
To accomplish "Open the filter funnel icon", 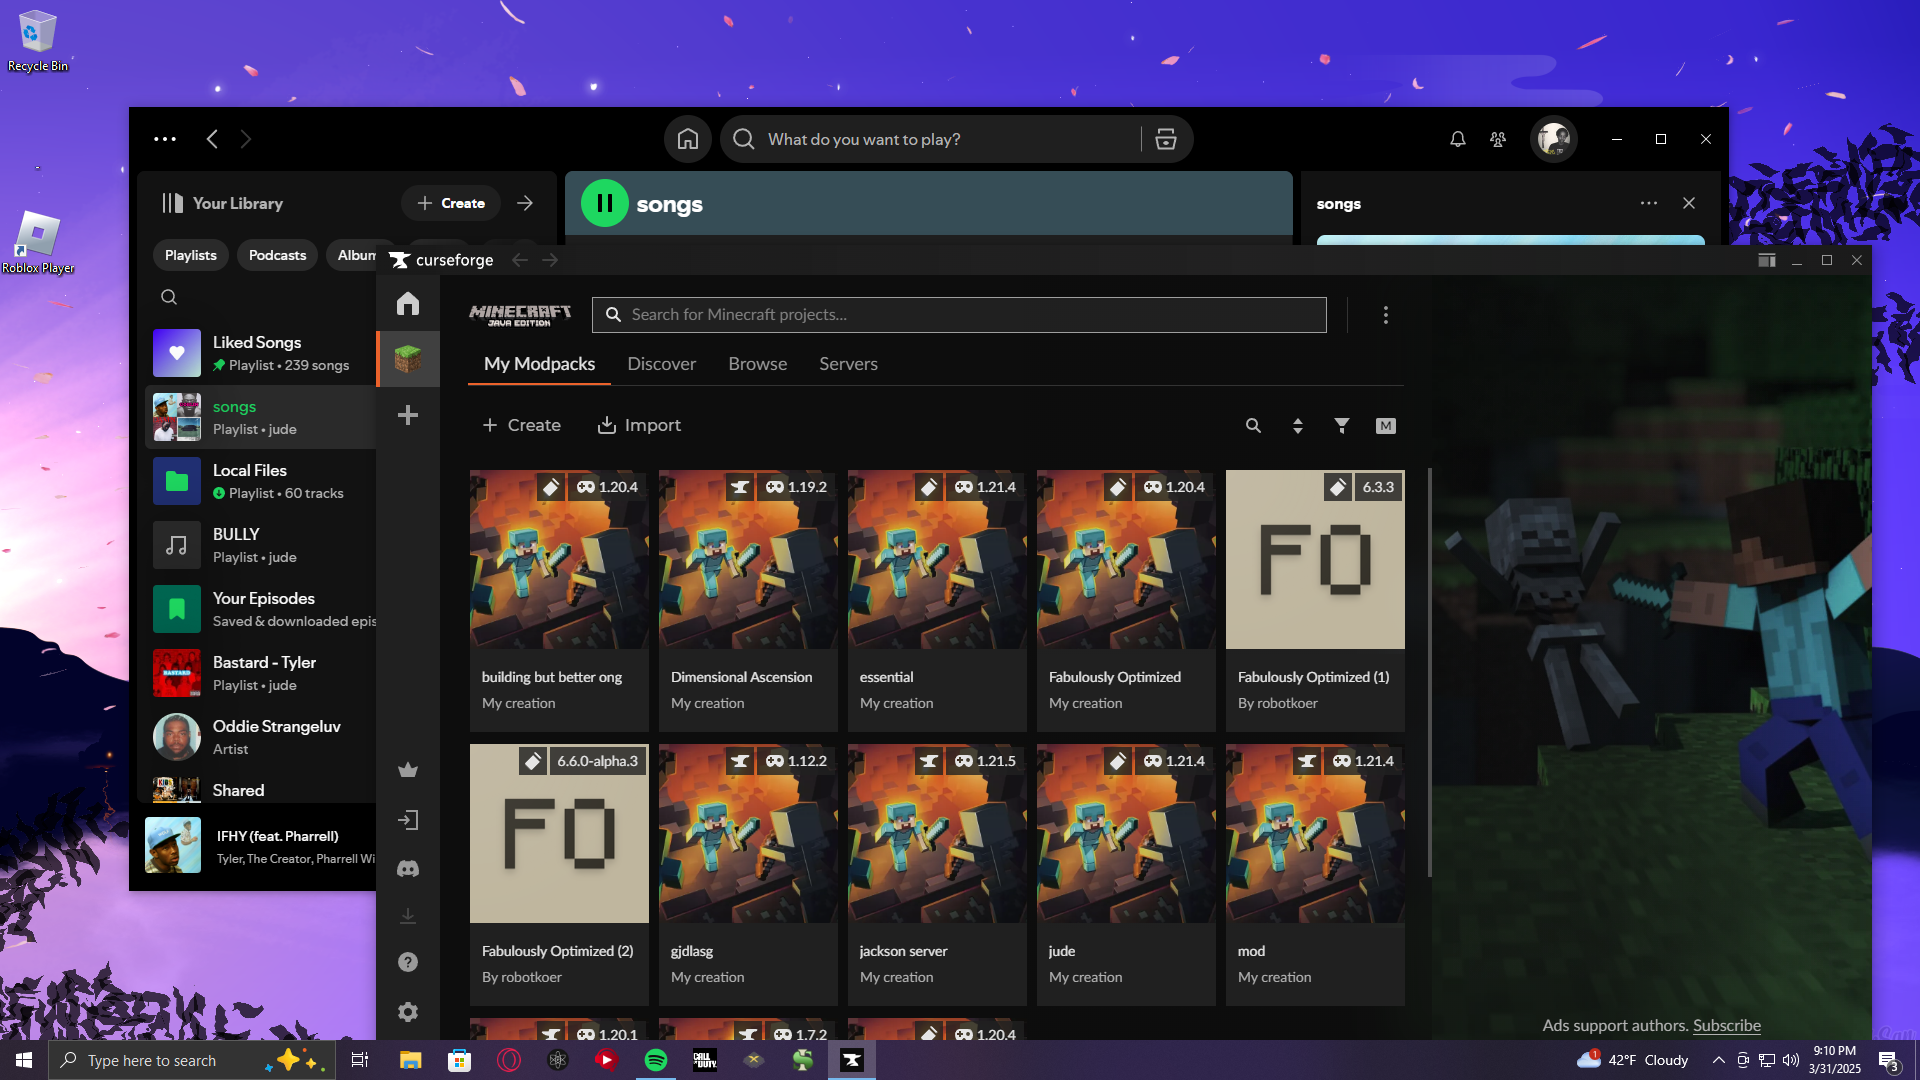I will point(1342,426).
